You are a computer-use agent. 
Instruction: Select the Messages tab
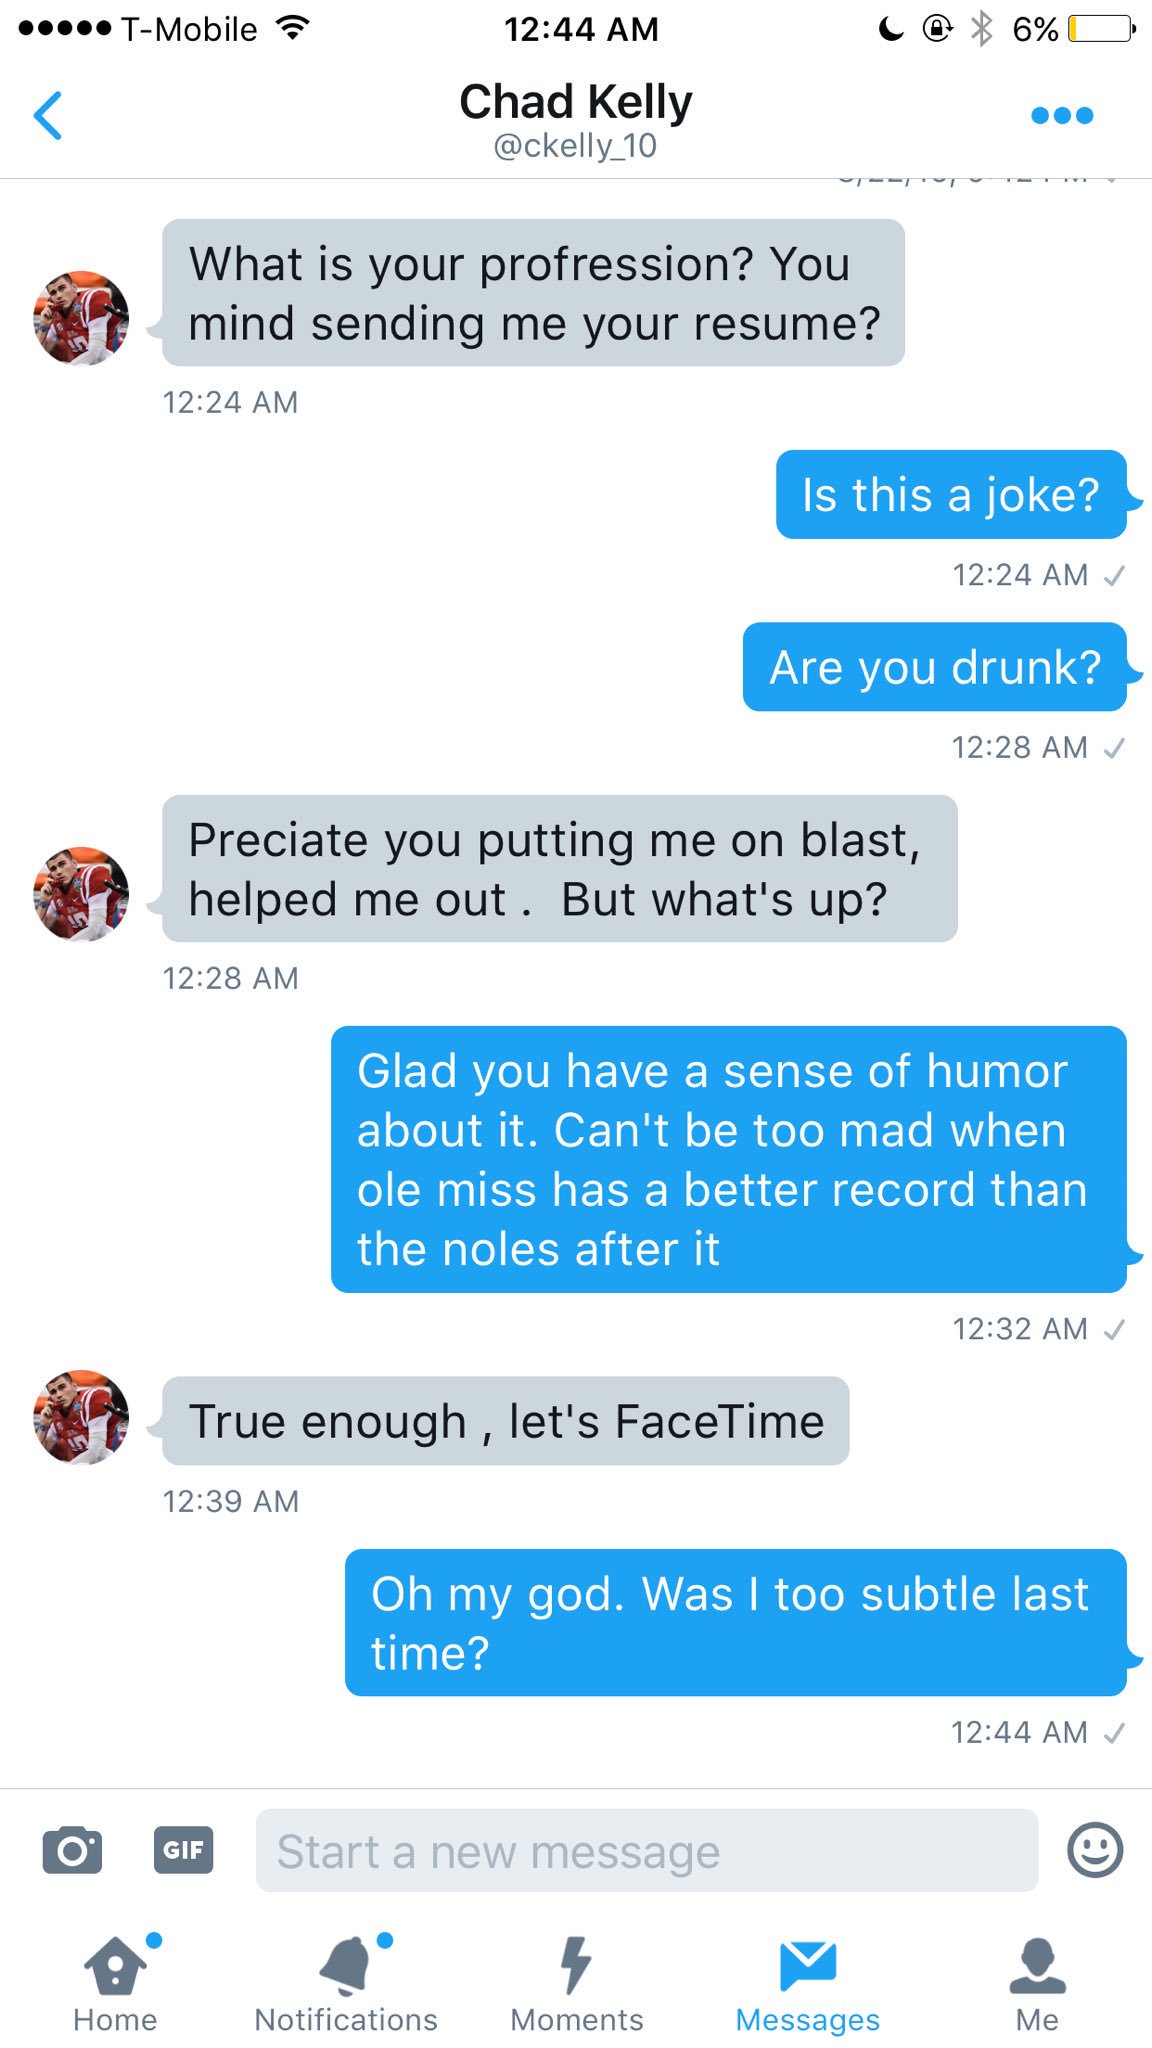click(807, 1985)
